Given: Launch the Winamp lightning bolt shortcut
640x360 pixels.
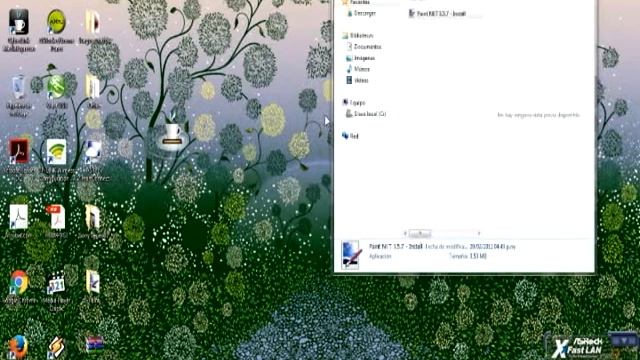Looking at the screenshot, I should [56, 347].
